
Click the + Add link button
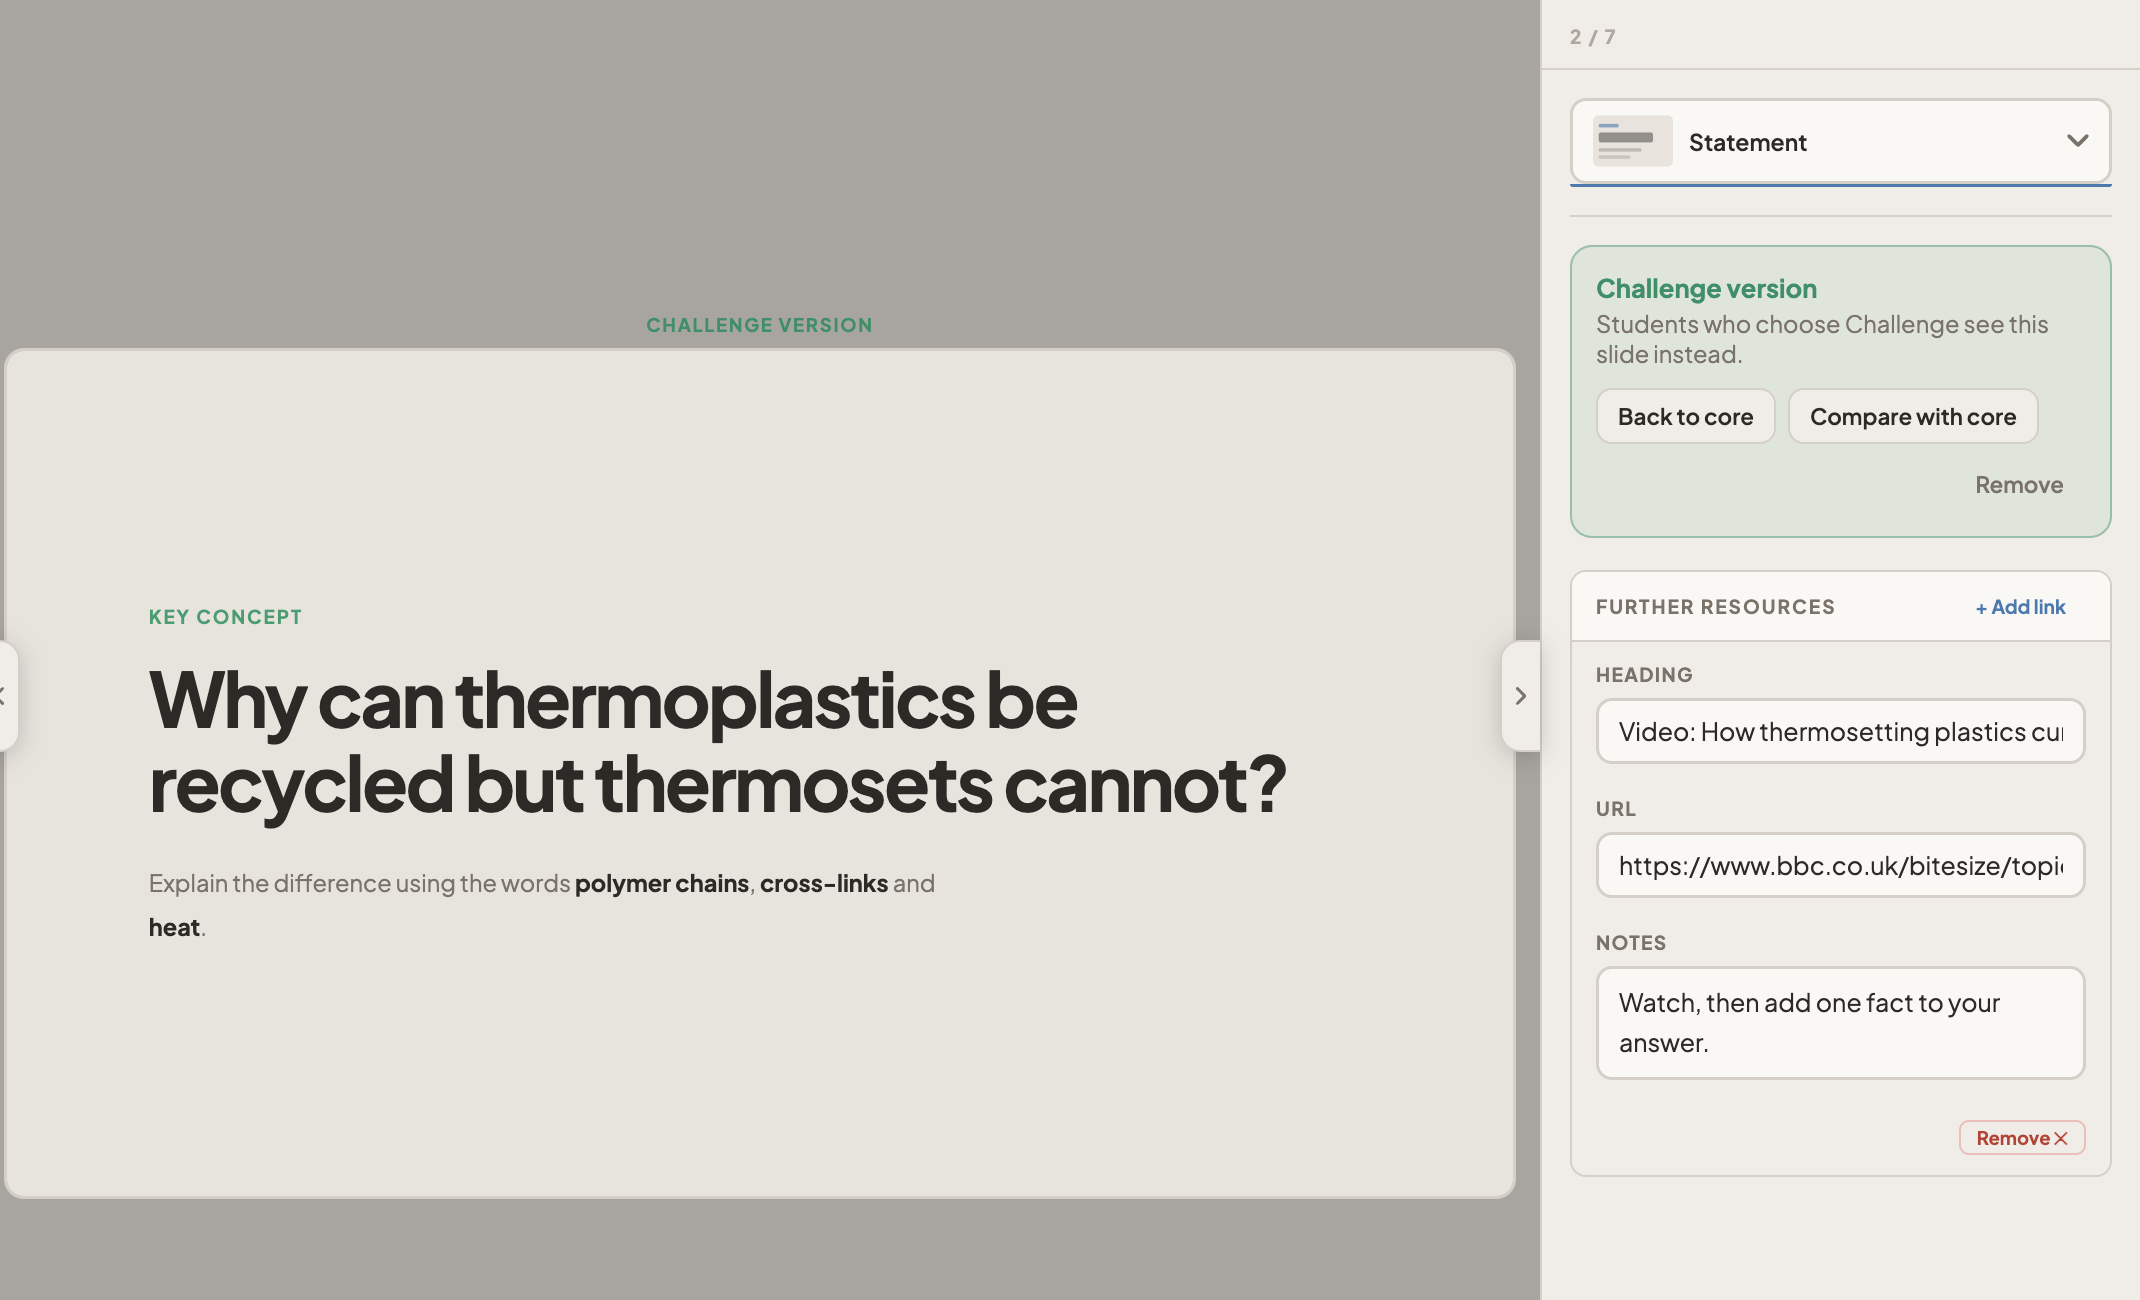pos(2020,607)
